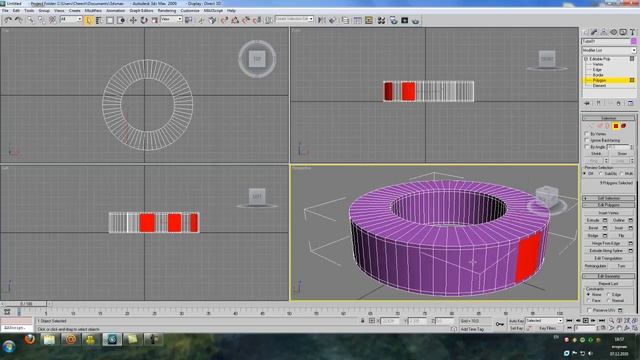The image size is (640, 360).
Task: Open the Edit menu
Action: [16, 11]
